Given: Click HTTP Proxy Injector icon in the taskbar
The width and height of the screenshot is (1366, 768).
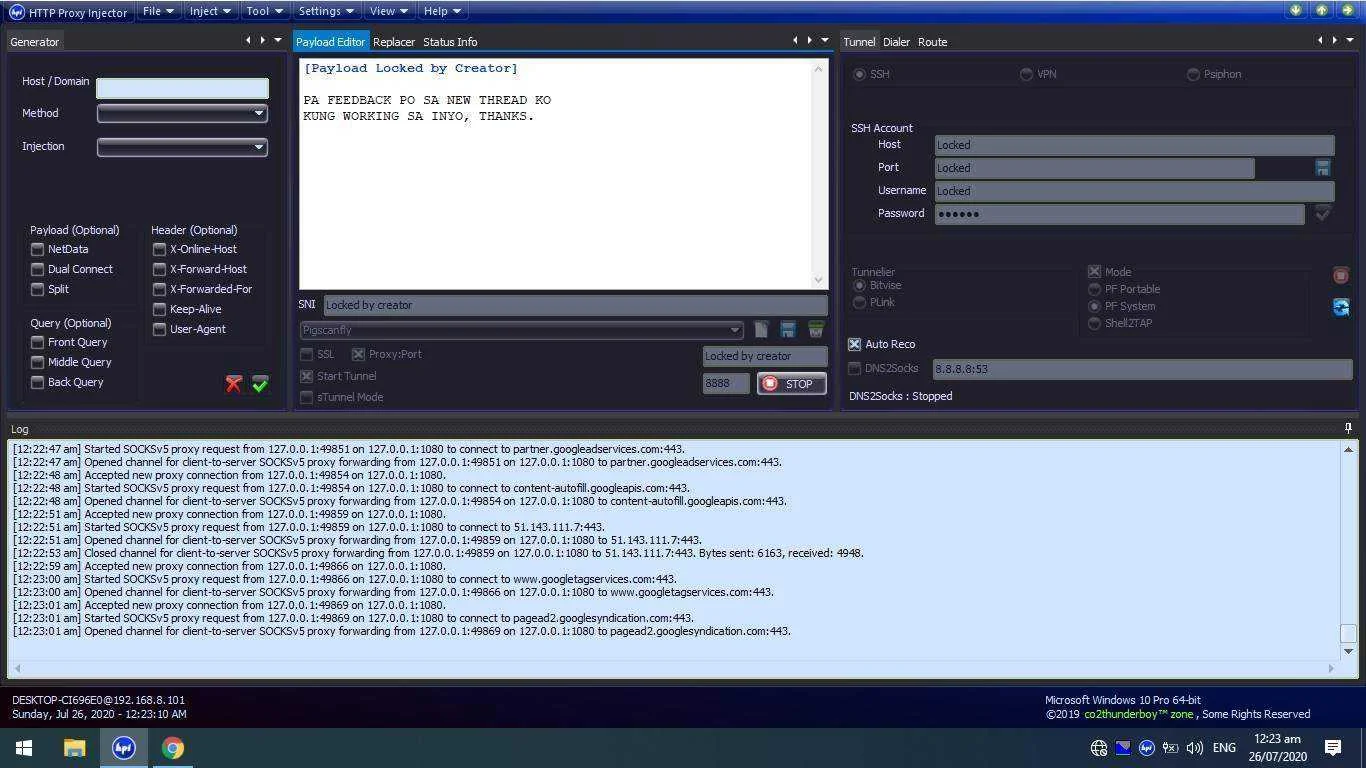Looking at the screenshot, I should pos(124,748).
